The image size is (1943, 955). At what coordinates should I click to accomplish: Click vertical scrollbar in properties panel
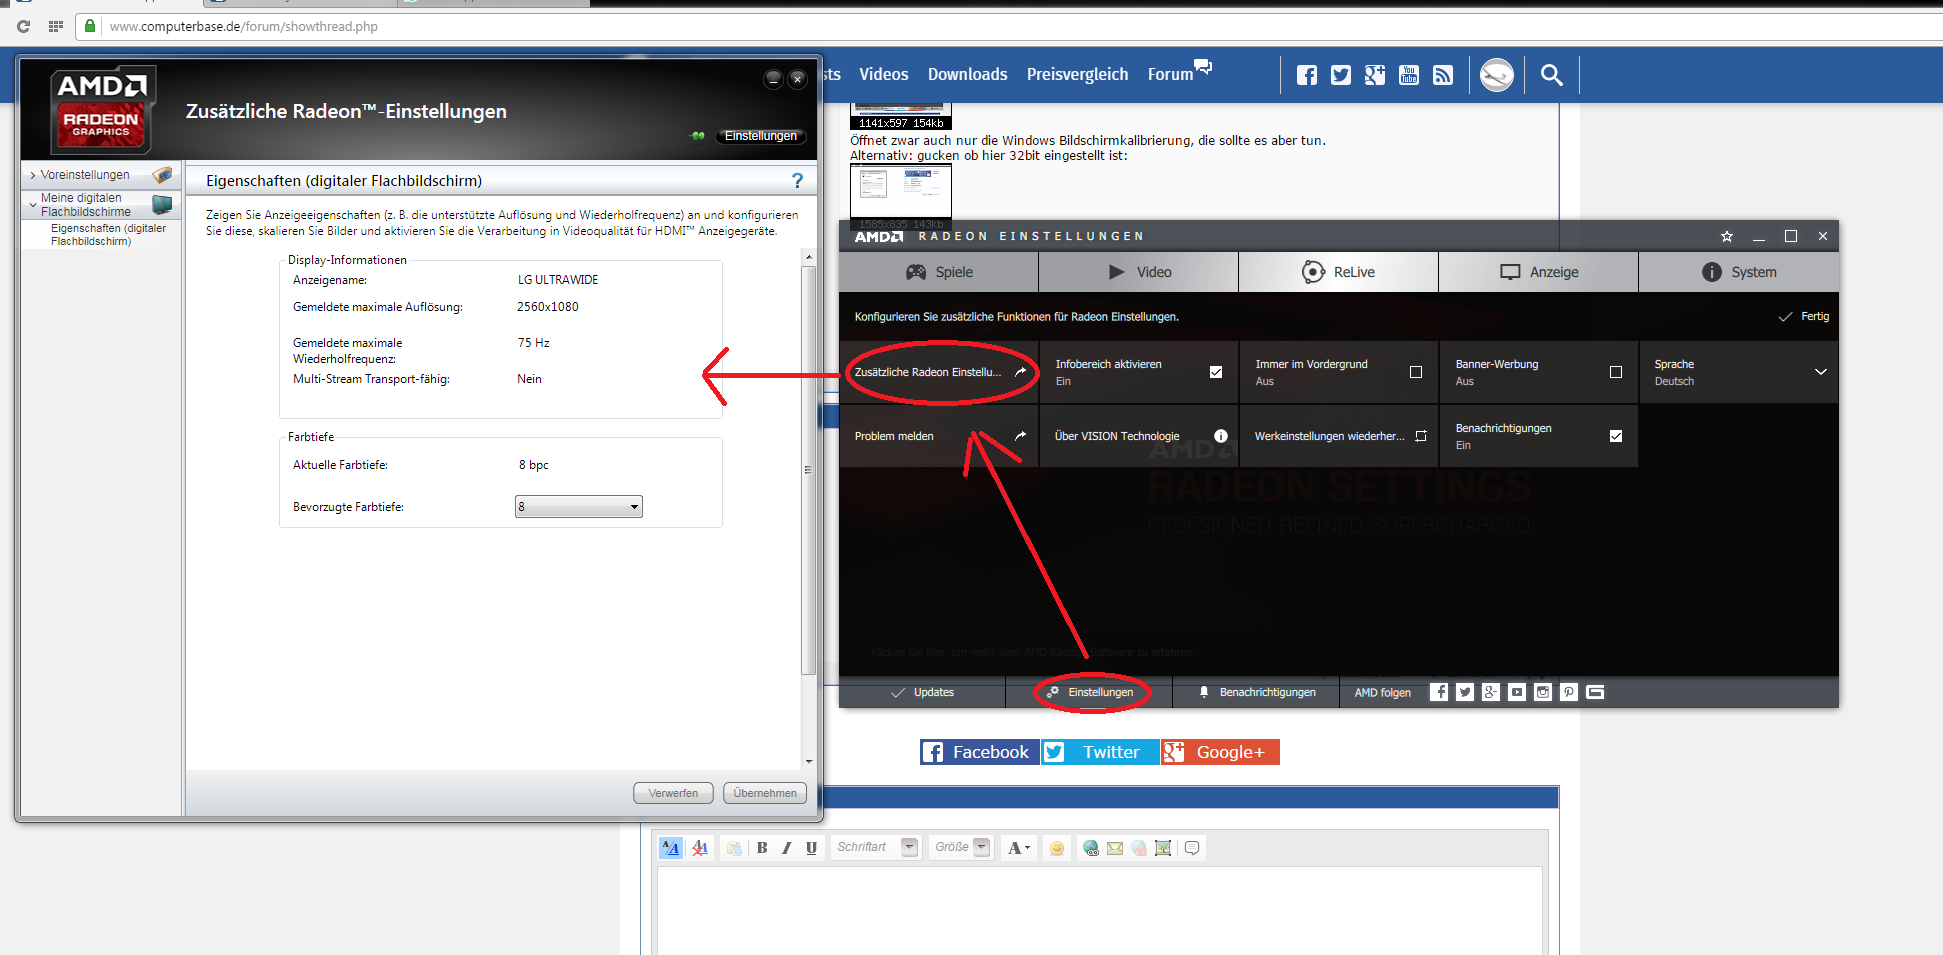(x=808, y=470)
